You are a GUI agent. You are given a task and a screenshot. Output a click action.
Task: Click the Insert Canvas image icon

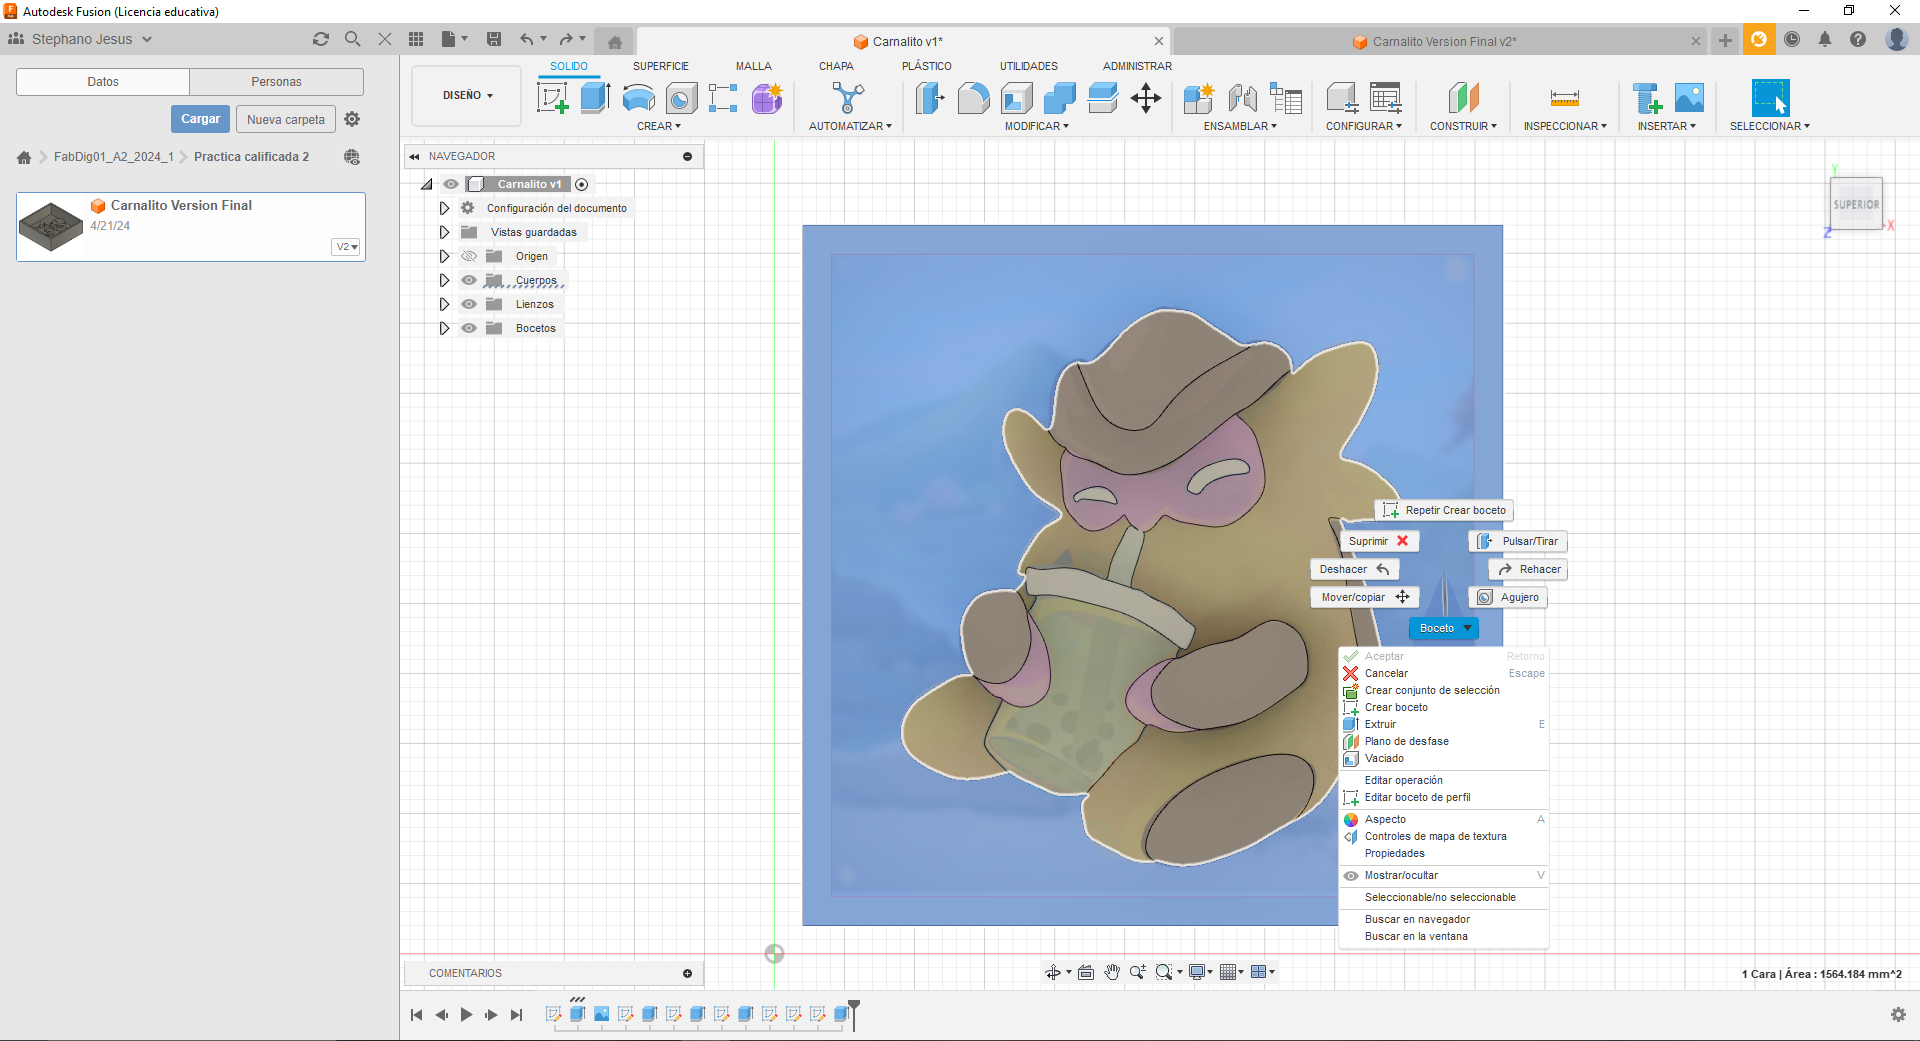pyautogui.click(x=1689, y=98)
